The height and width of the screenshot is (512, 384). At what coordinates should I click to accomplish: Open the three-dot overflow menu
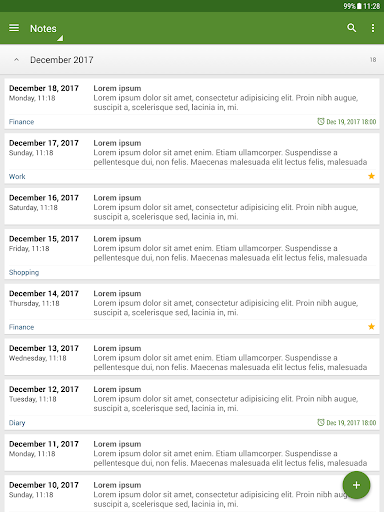pyautogui.click(x=373, y=28)
